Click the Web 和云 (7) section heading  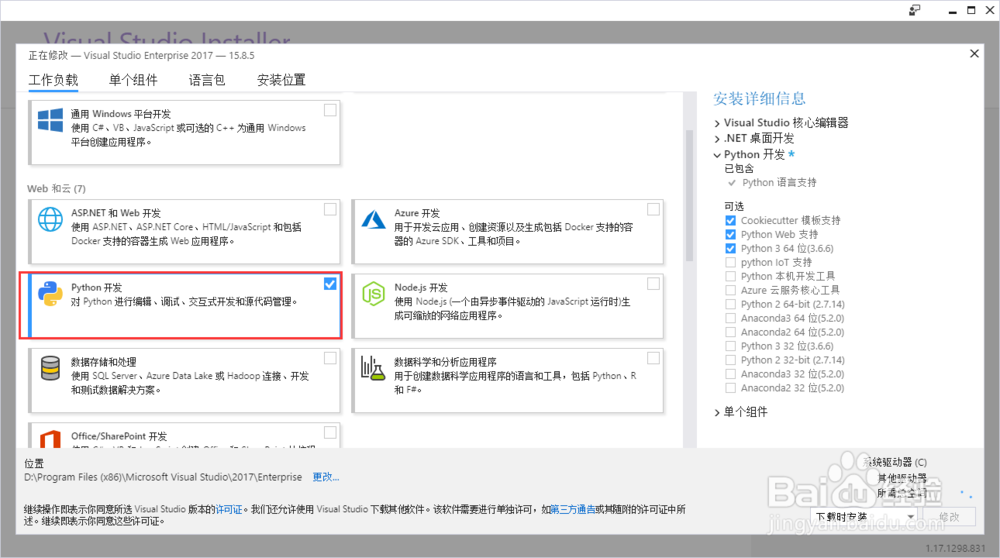click(x=56, y=189)
